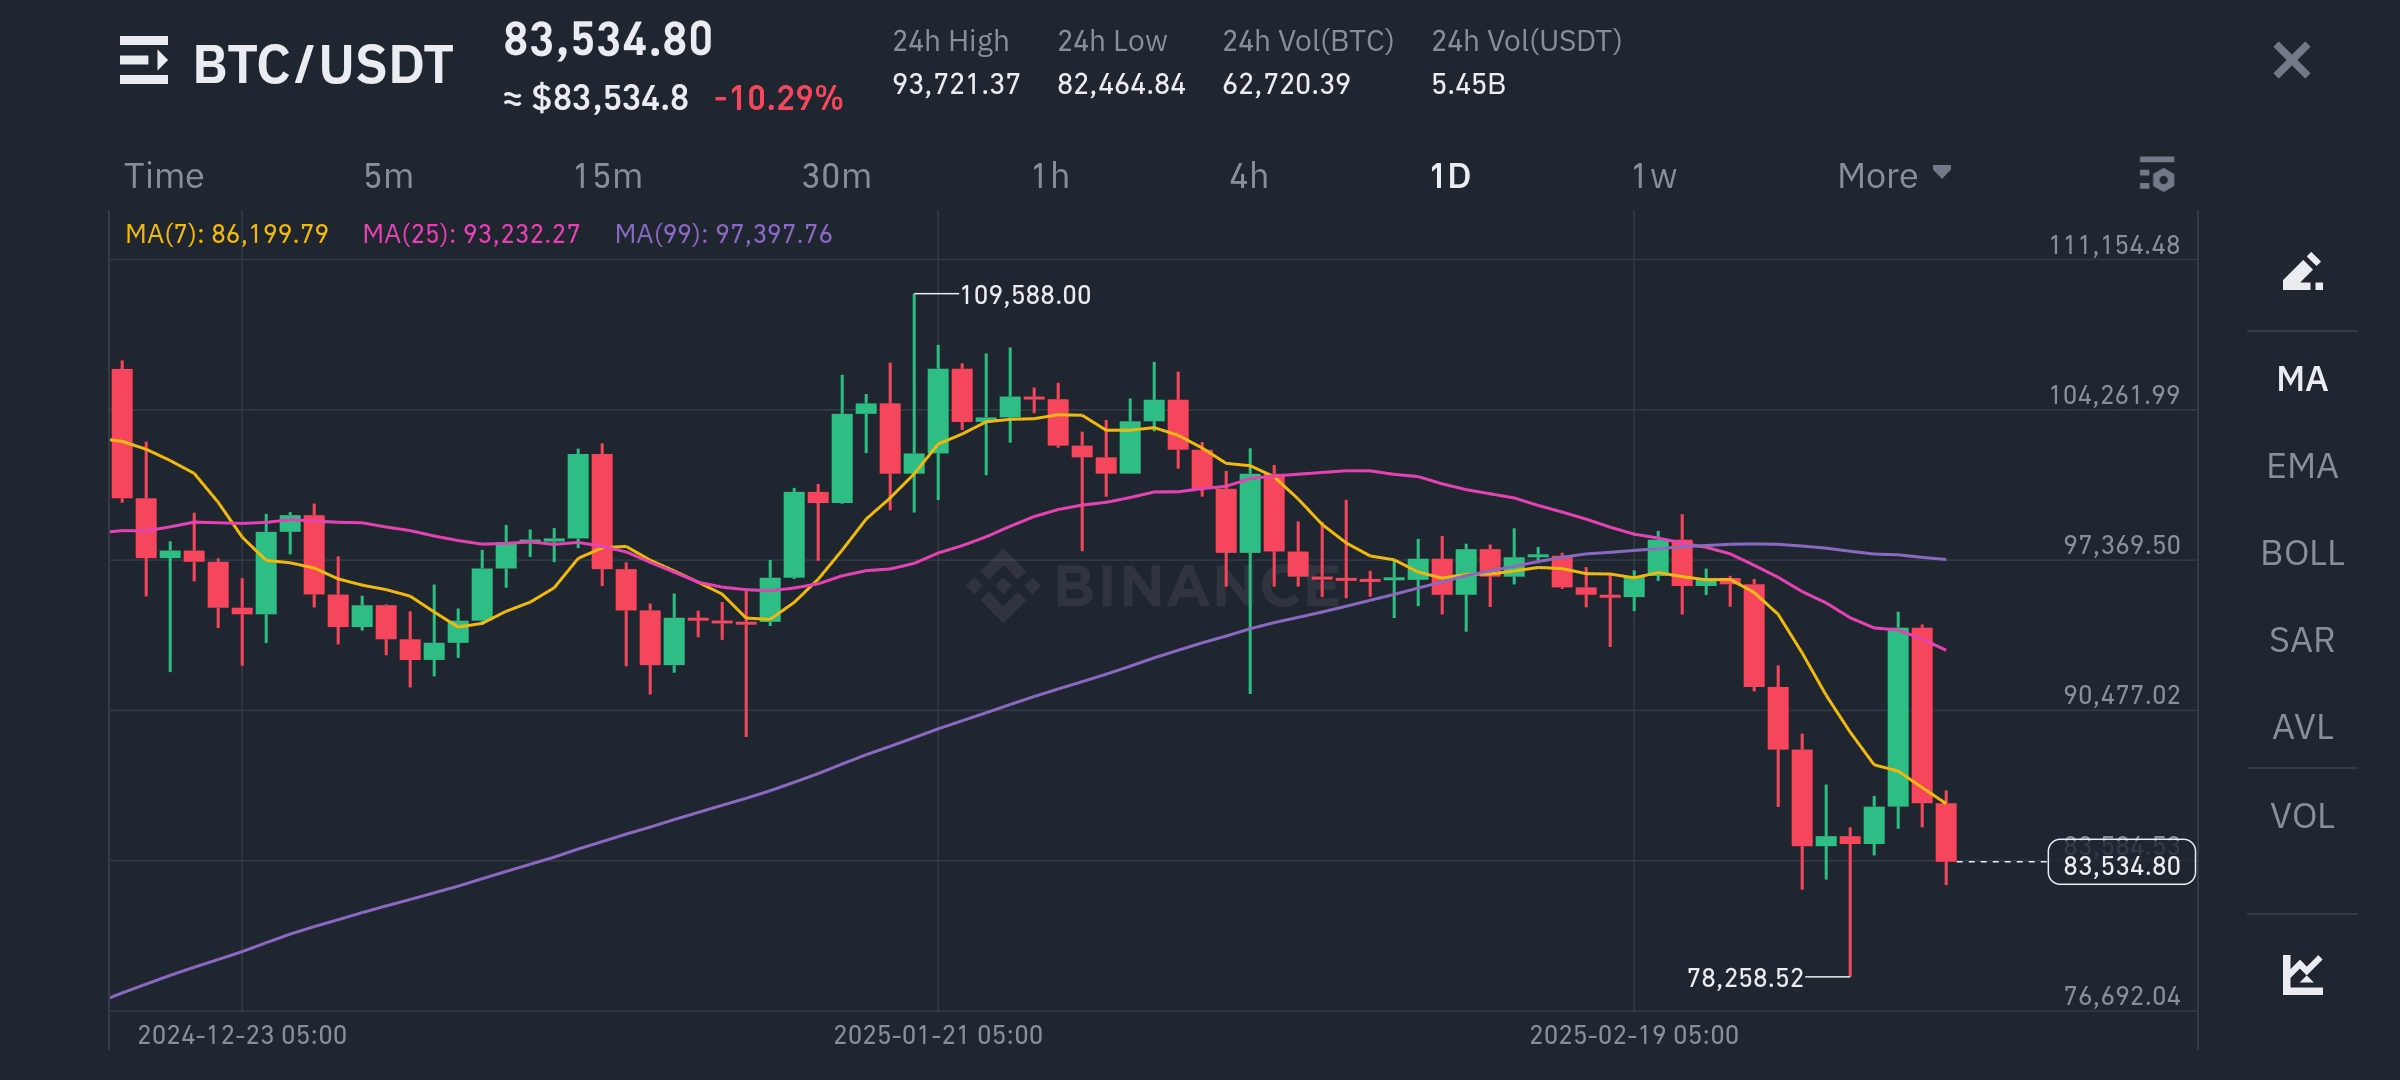This screenshot has height=1080, width=2400.
Task: Click the 1h interval button
Action: (1050, 176)
